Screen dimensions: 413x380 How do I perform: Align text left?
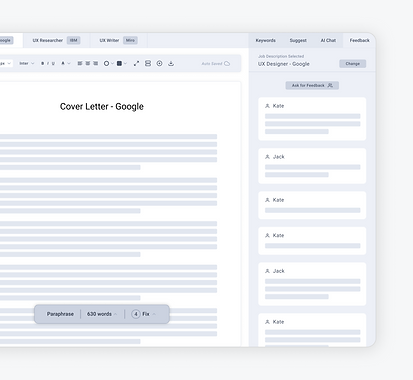[80, 63]
